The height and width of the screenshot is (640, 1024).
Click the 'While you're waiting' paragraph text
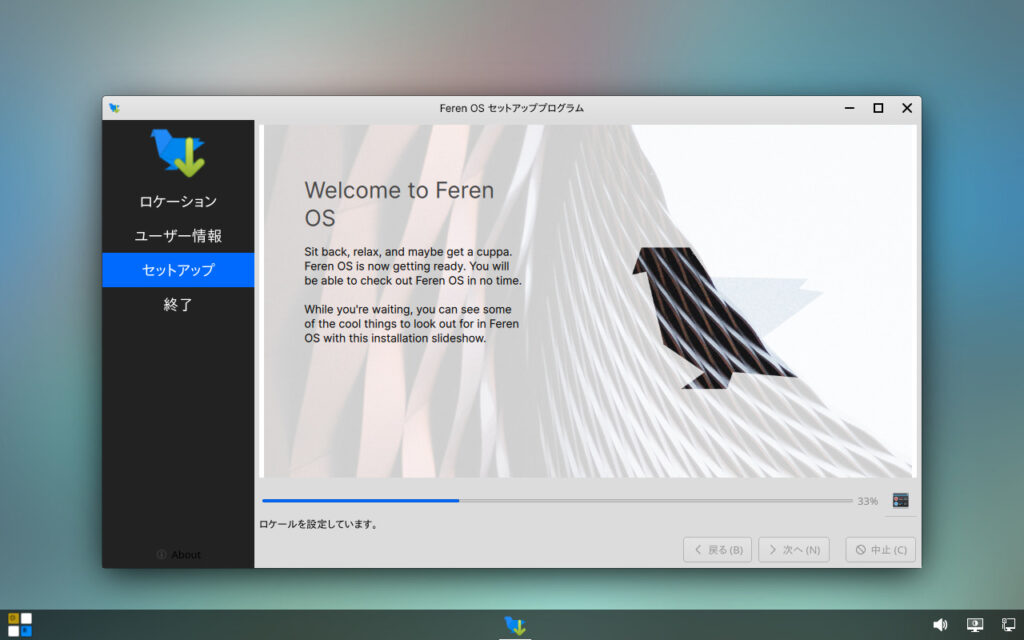tap(411, 324)
